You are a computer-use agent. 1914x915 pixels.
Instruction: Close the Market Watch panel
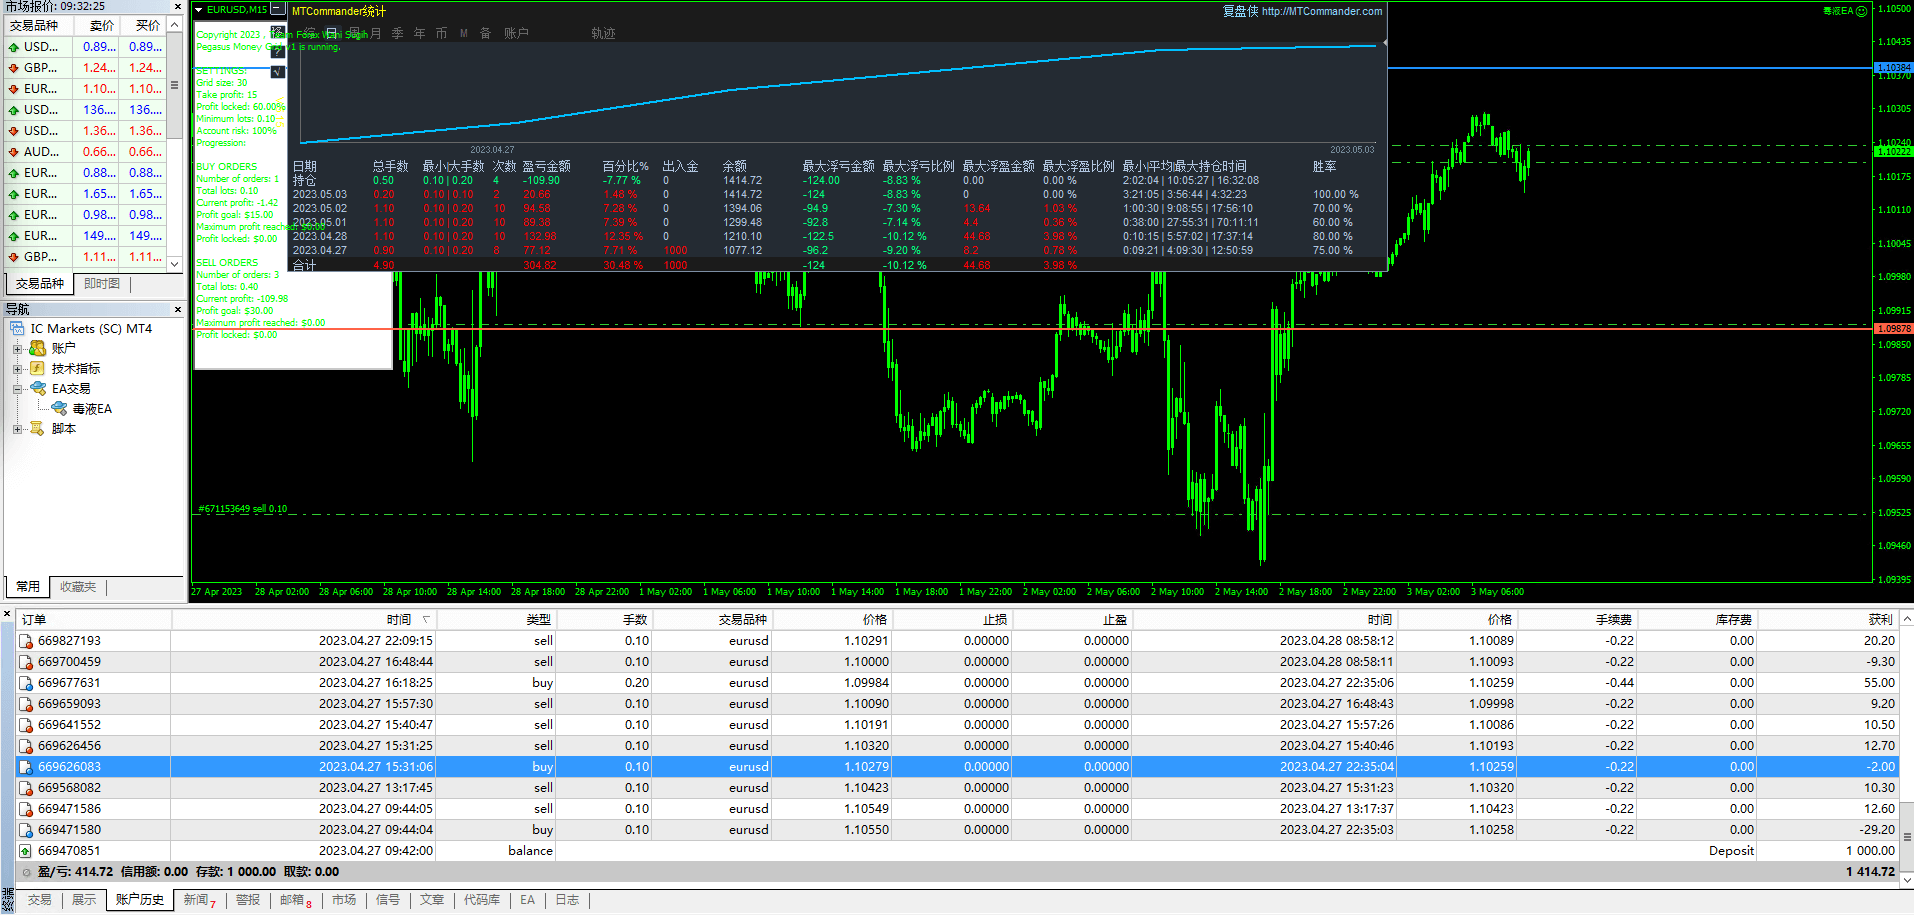(178, 6)
